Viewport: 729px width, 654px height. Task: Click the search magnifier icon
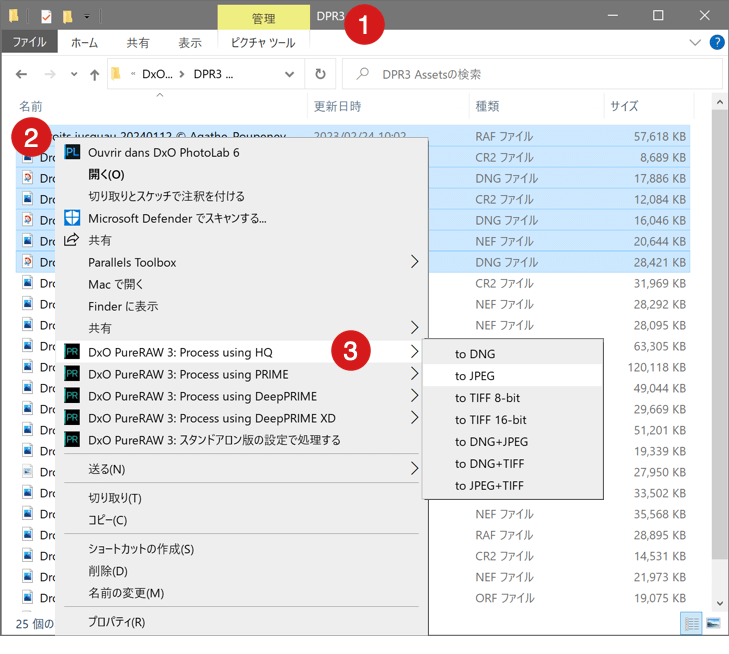[363, 73]
